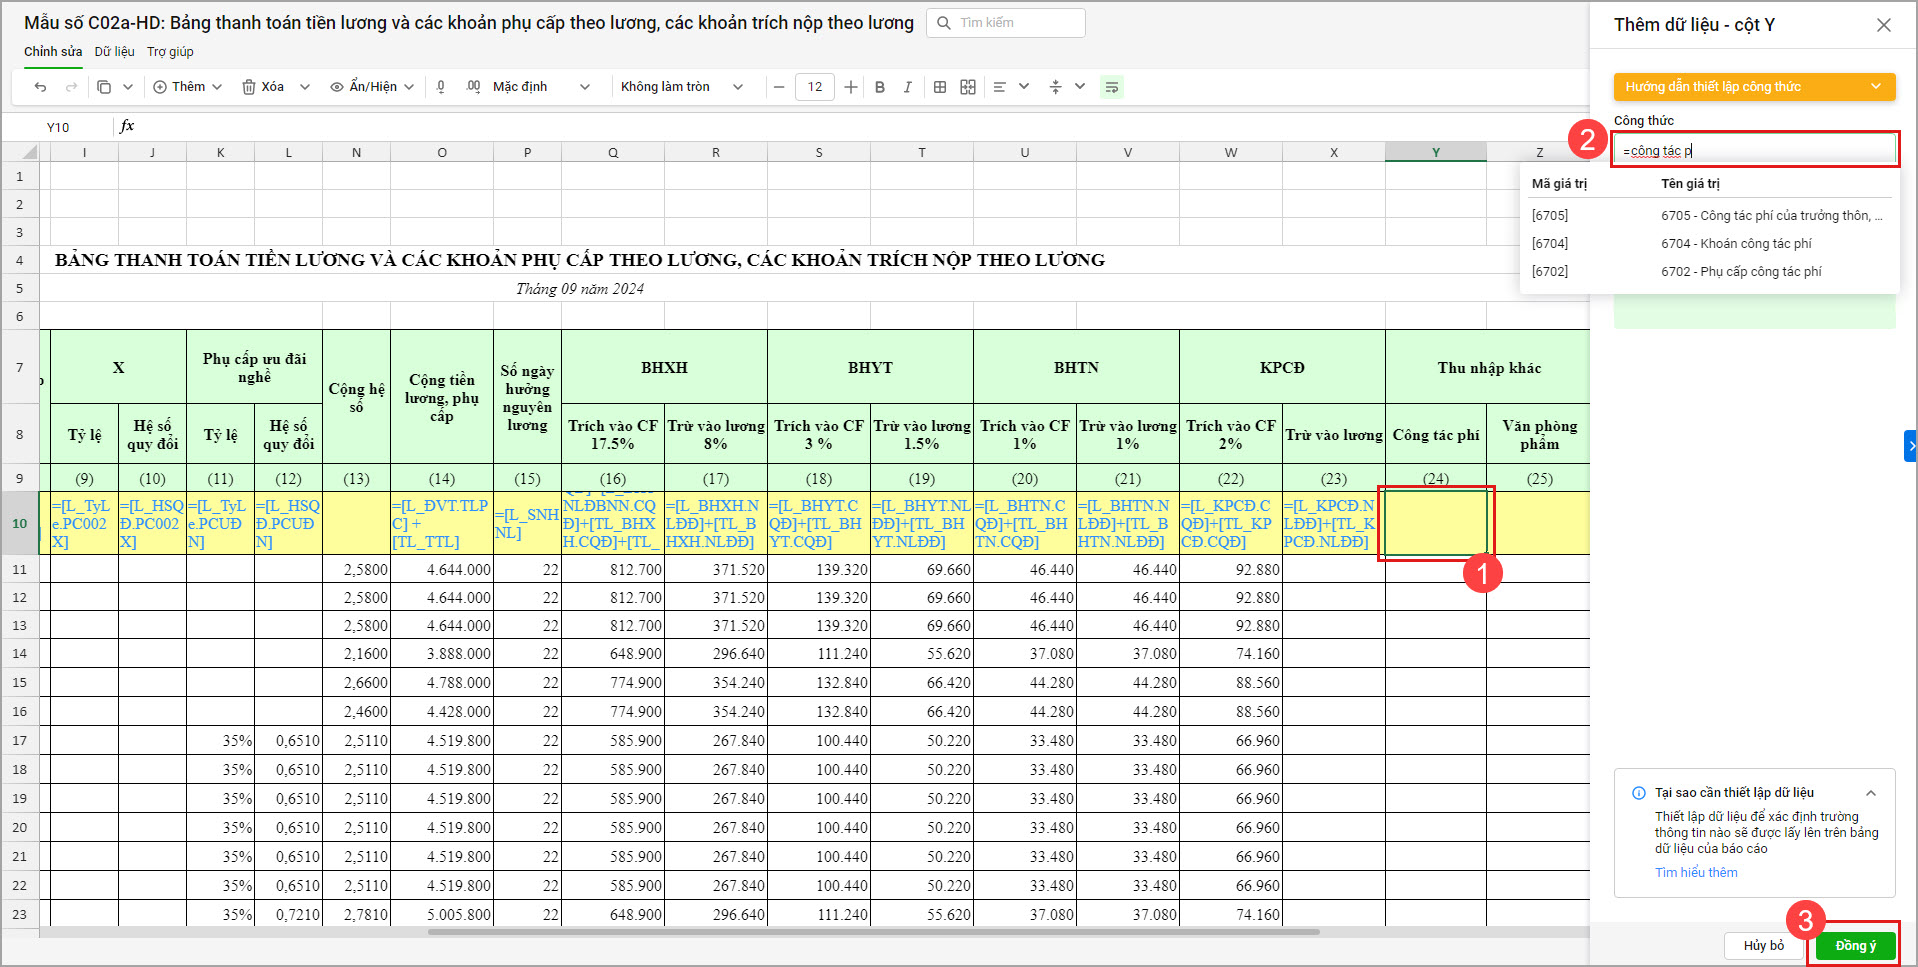Increase font size with plus icon
Viewport: 1918px width, 967px height.
851,87
